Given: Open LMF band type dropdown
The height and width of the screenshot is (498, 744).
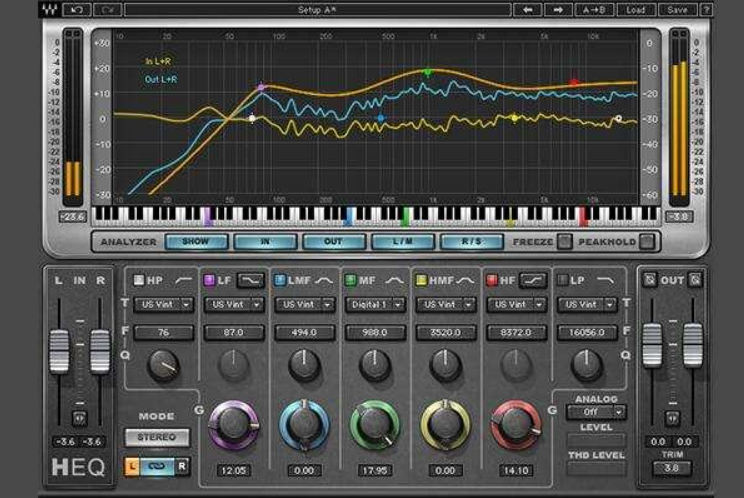Looking at the screenshot, I should (305, 304).
